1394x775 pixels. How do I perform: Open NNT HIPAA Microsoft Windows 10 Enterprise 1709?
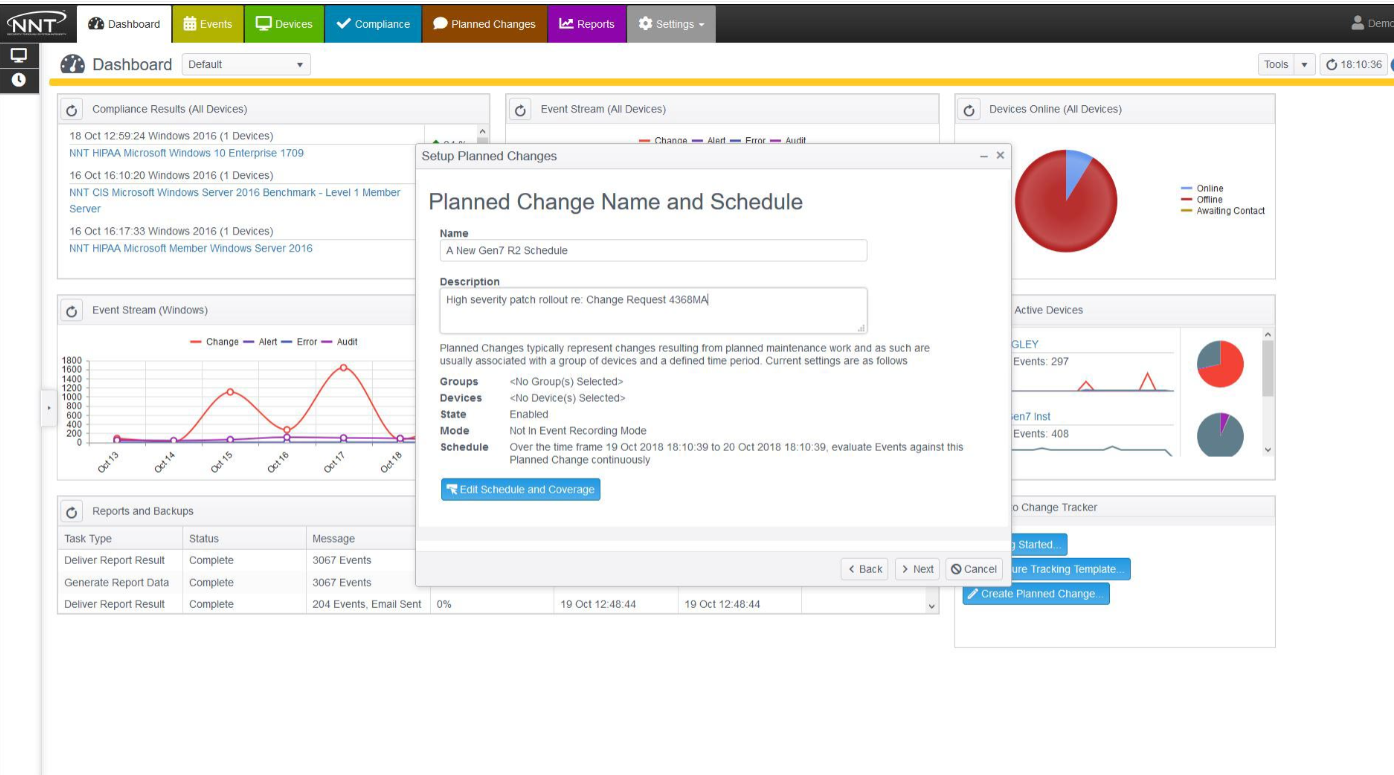click(x=187, y=153)
